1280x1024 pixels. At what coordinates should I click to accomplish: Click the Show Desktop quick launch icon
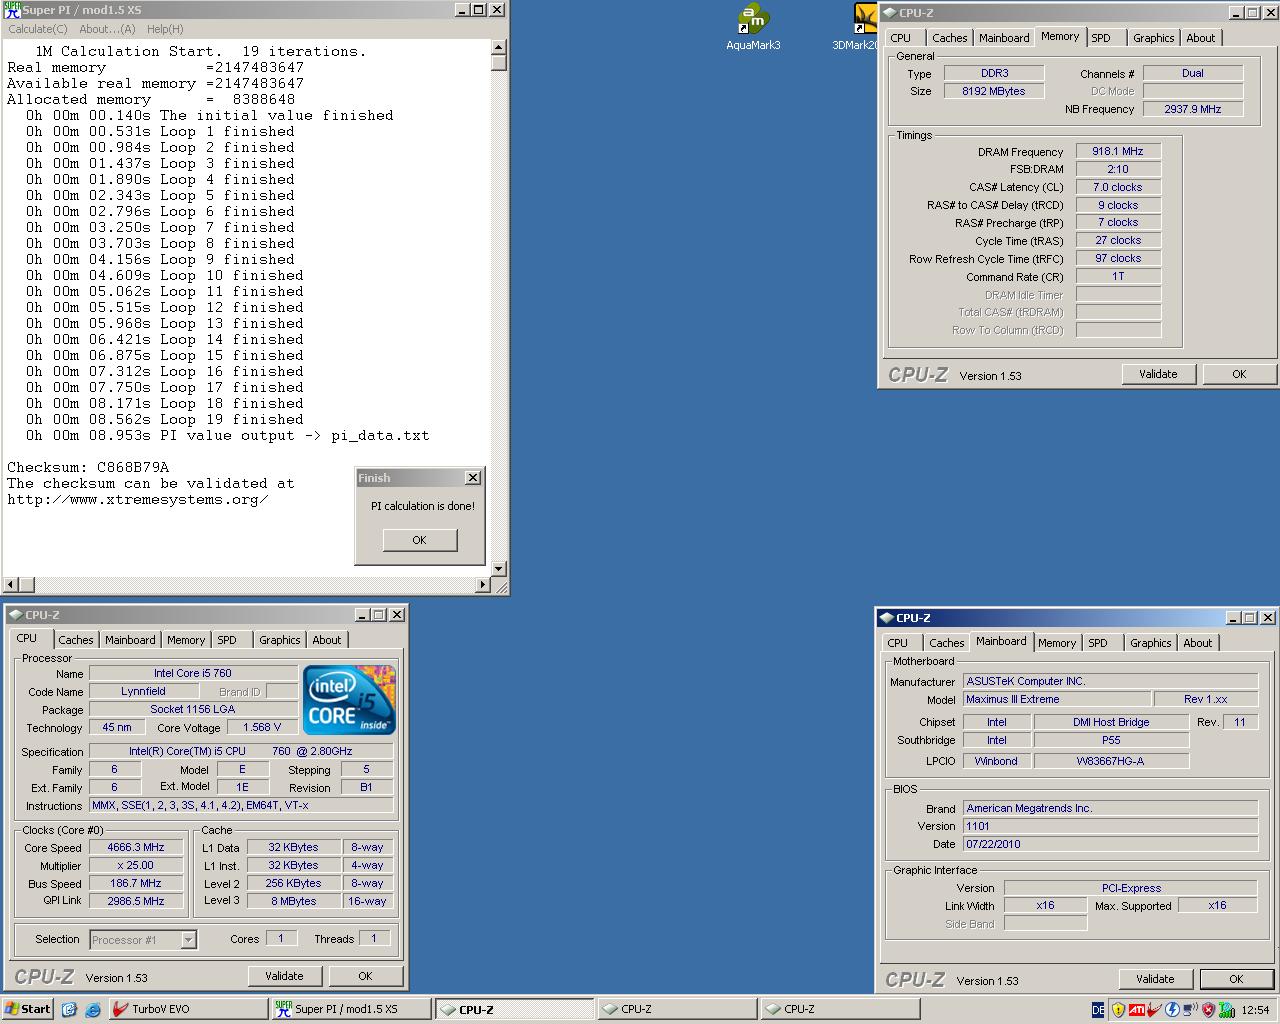tap(69, 1009)
